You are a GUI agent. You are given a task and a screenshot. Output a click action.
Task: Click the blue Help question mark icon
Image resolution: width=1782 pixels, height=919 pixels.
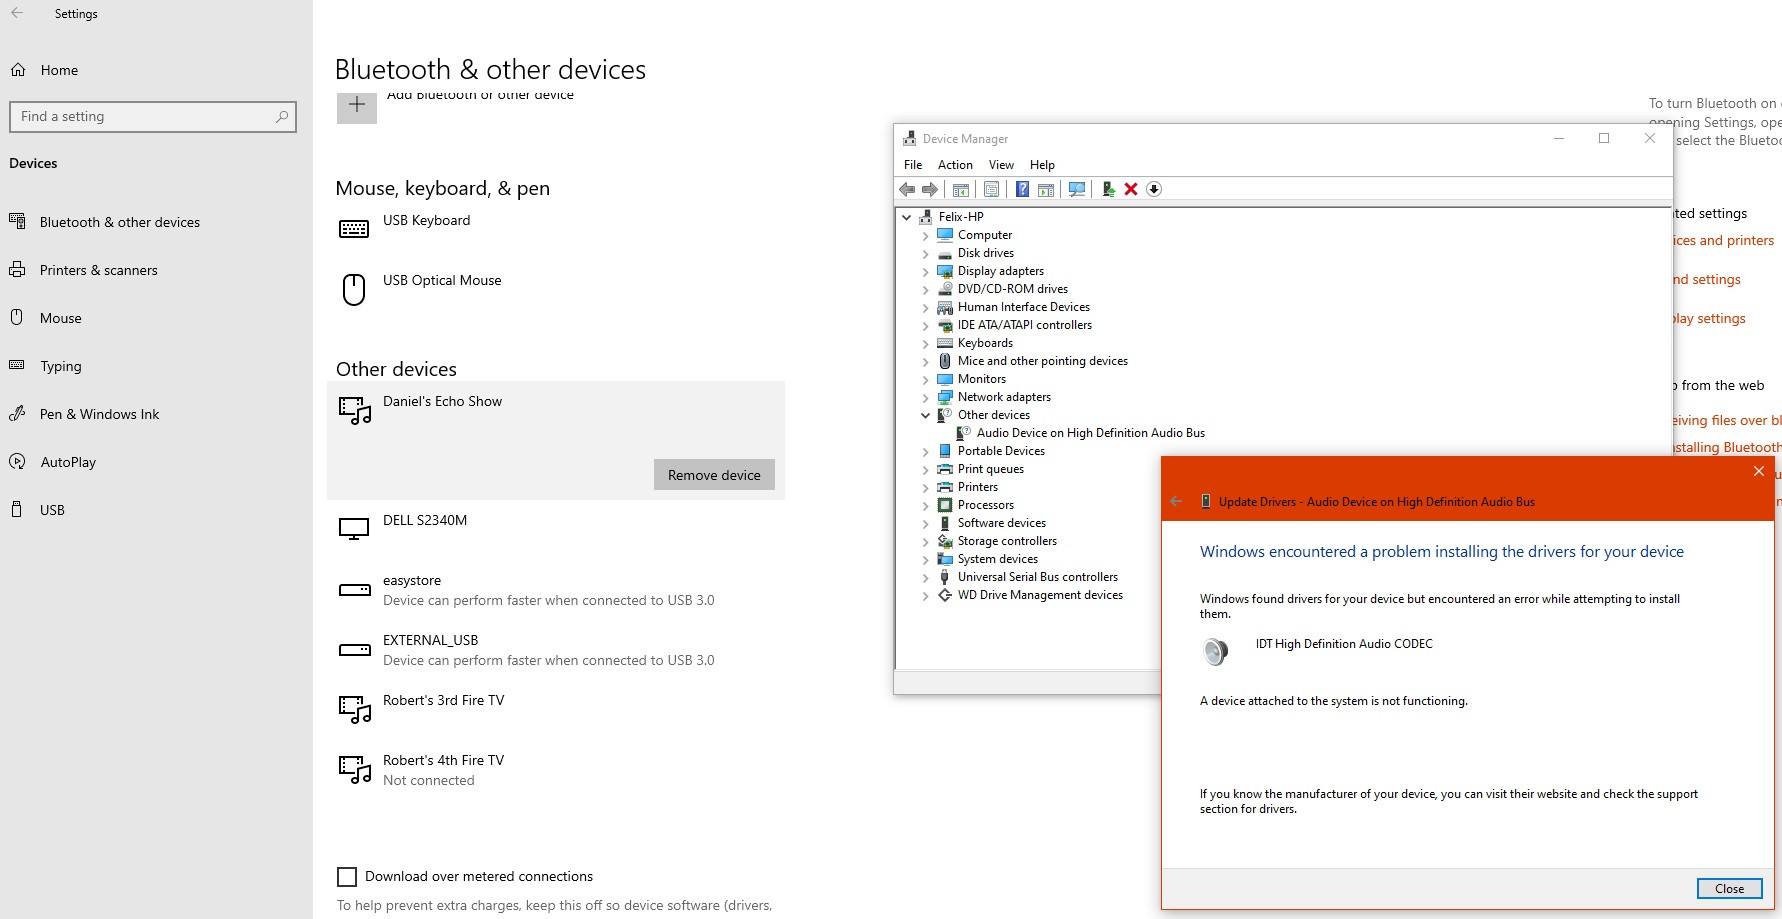(x=1022, y=189)
